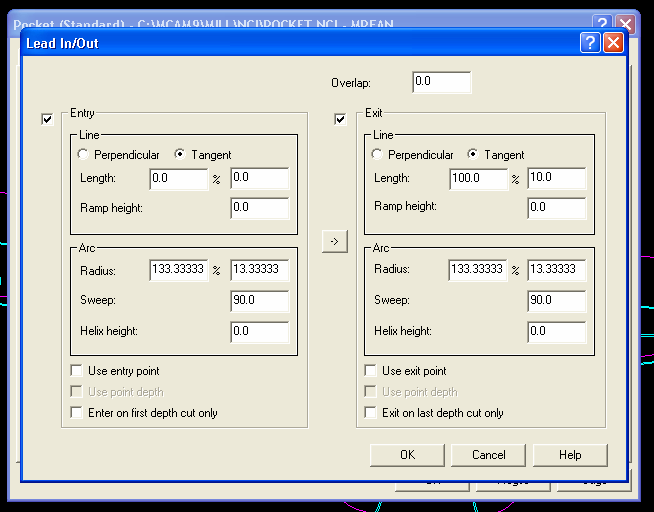The image size is (654, 512).
Task: Click Entry Helix height field
Action: pyautogui.click(x=259, y=332)
